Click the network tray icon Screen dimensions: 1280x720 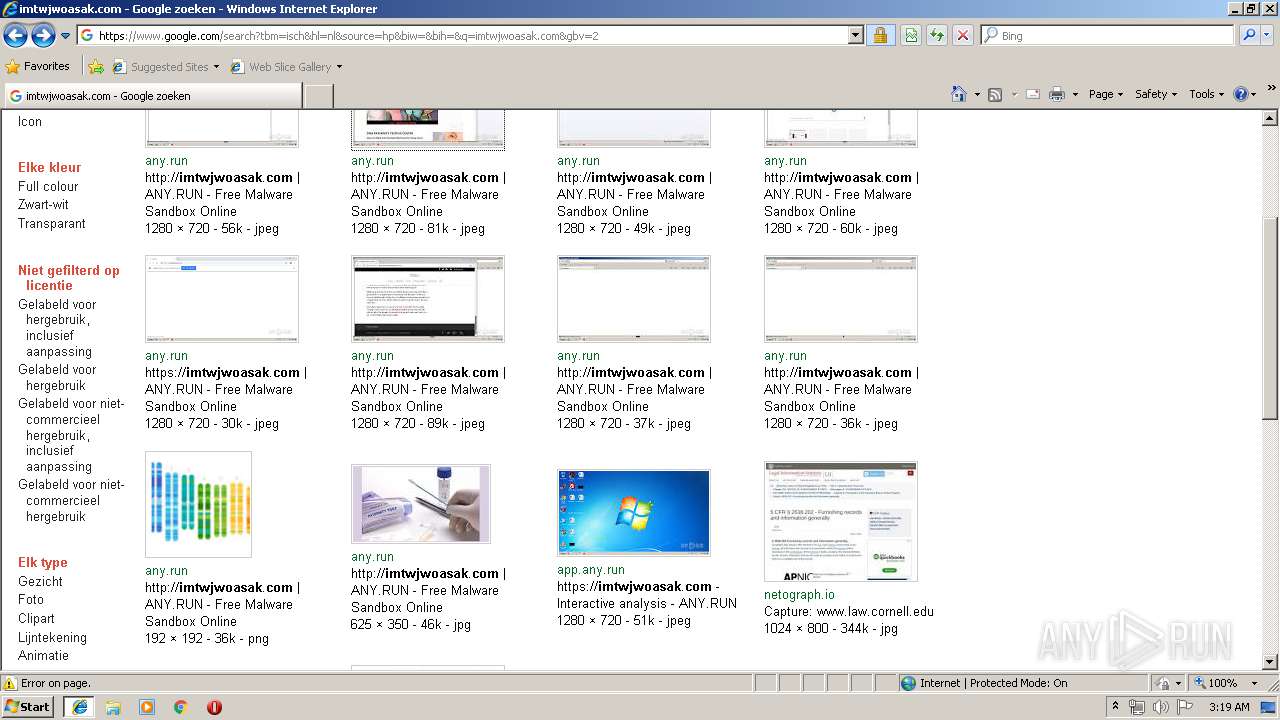coord(1137,707)
